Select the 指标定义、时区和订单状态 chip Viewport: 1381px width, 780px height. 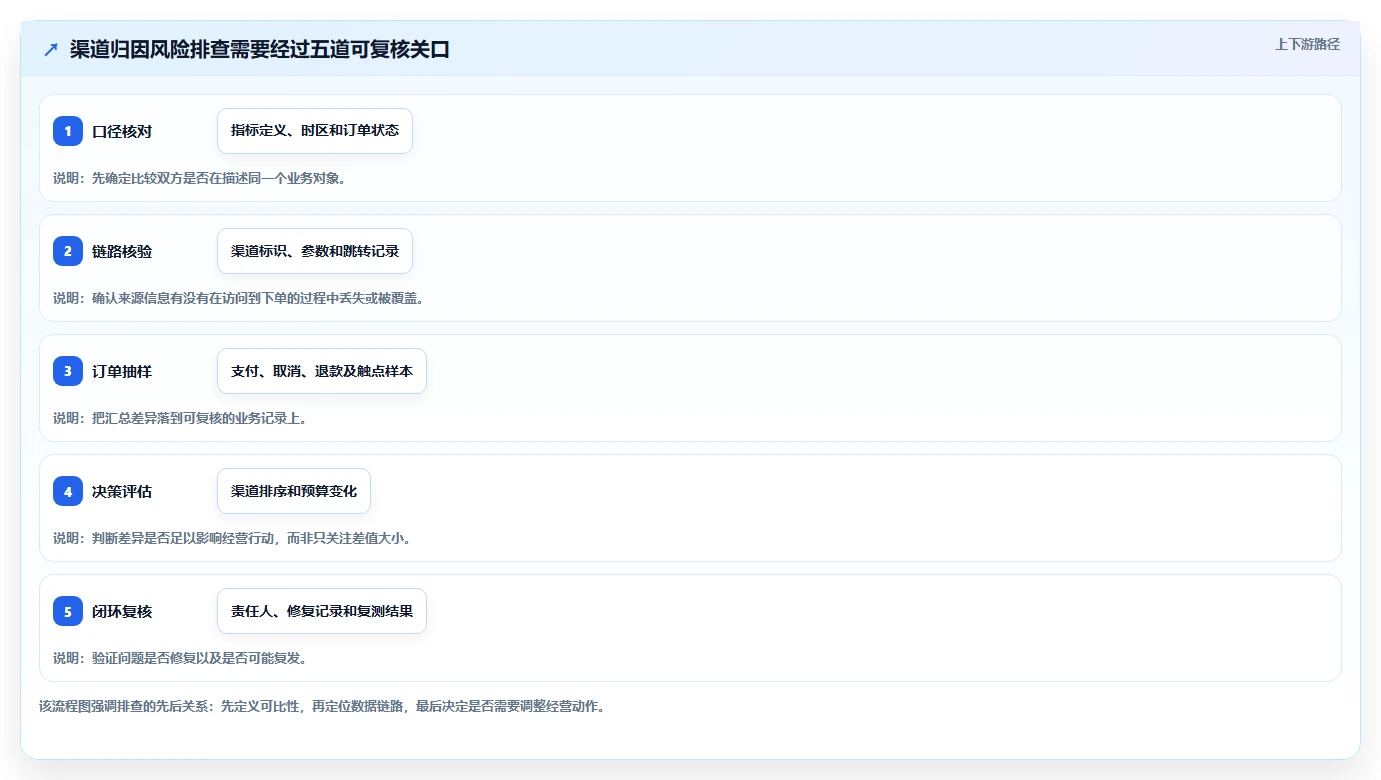(x=315, y=131)
